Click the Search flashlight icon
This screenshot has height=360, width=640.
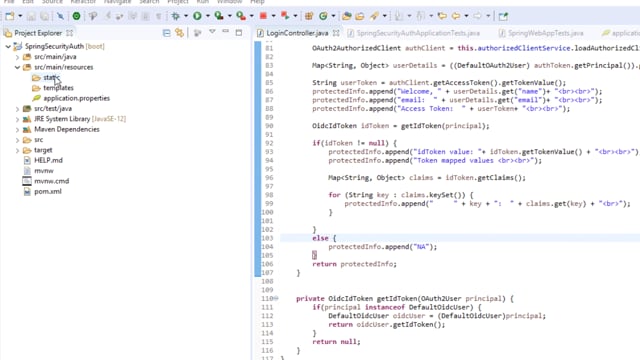(x=374, y=16)
